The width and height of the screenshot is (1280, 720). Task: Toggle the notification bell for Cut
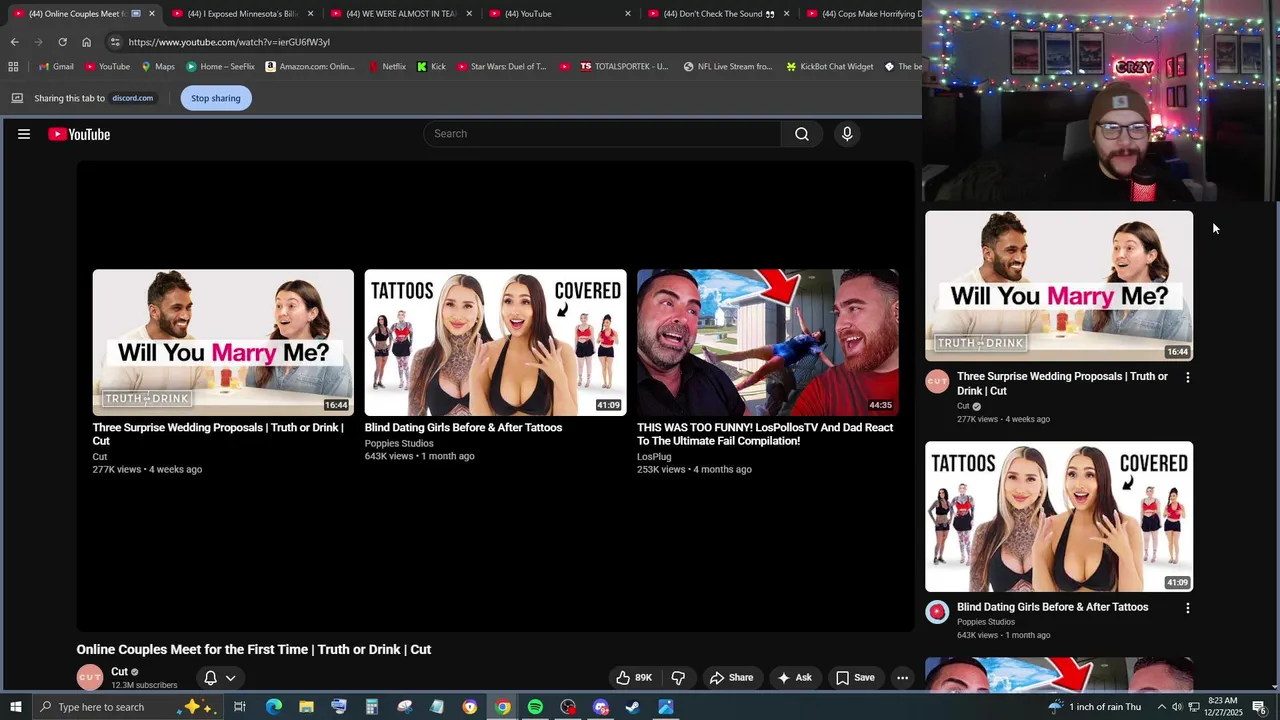point(210,678)
